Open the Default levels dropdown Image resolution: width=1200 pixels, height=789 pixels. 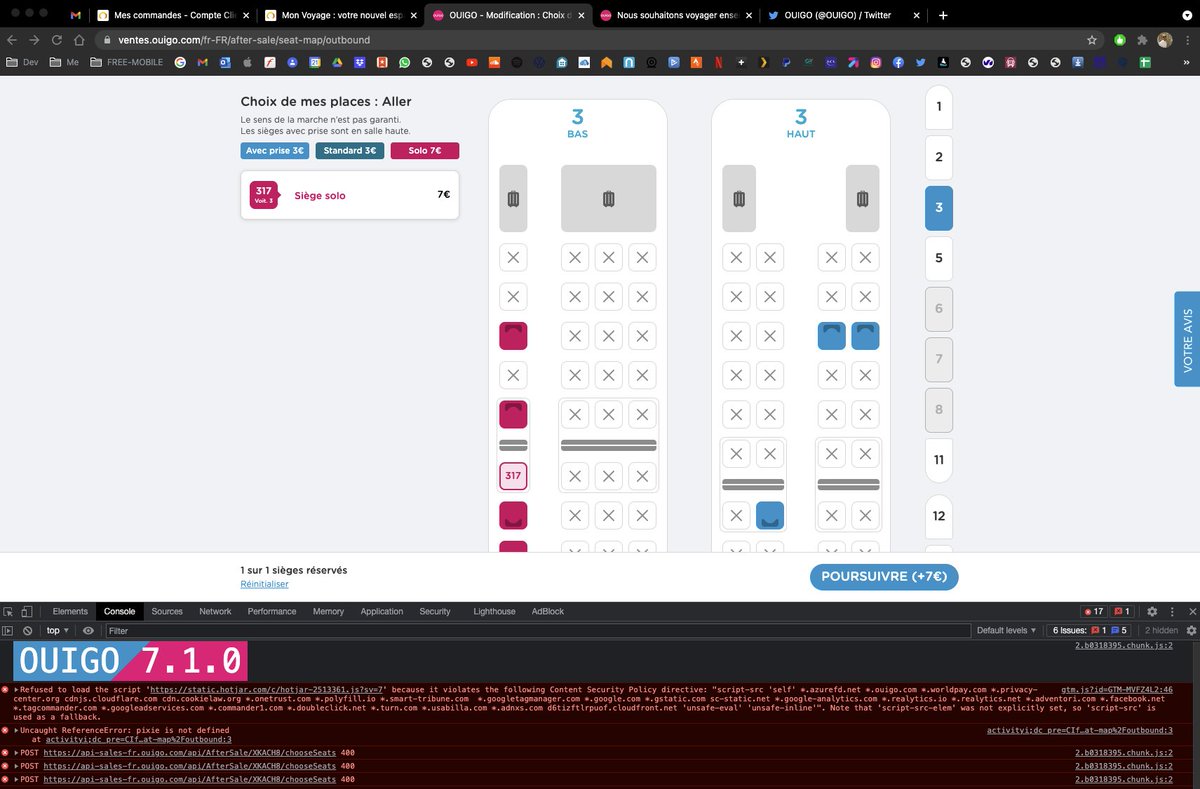pos(1006,631)
